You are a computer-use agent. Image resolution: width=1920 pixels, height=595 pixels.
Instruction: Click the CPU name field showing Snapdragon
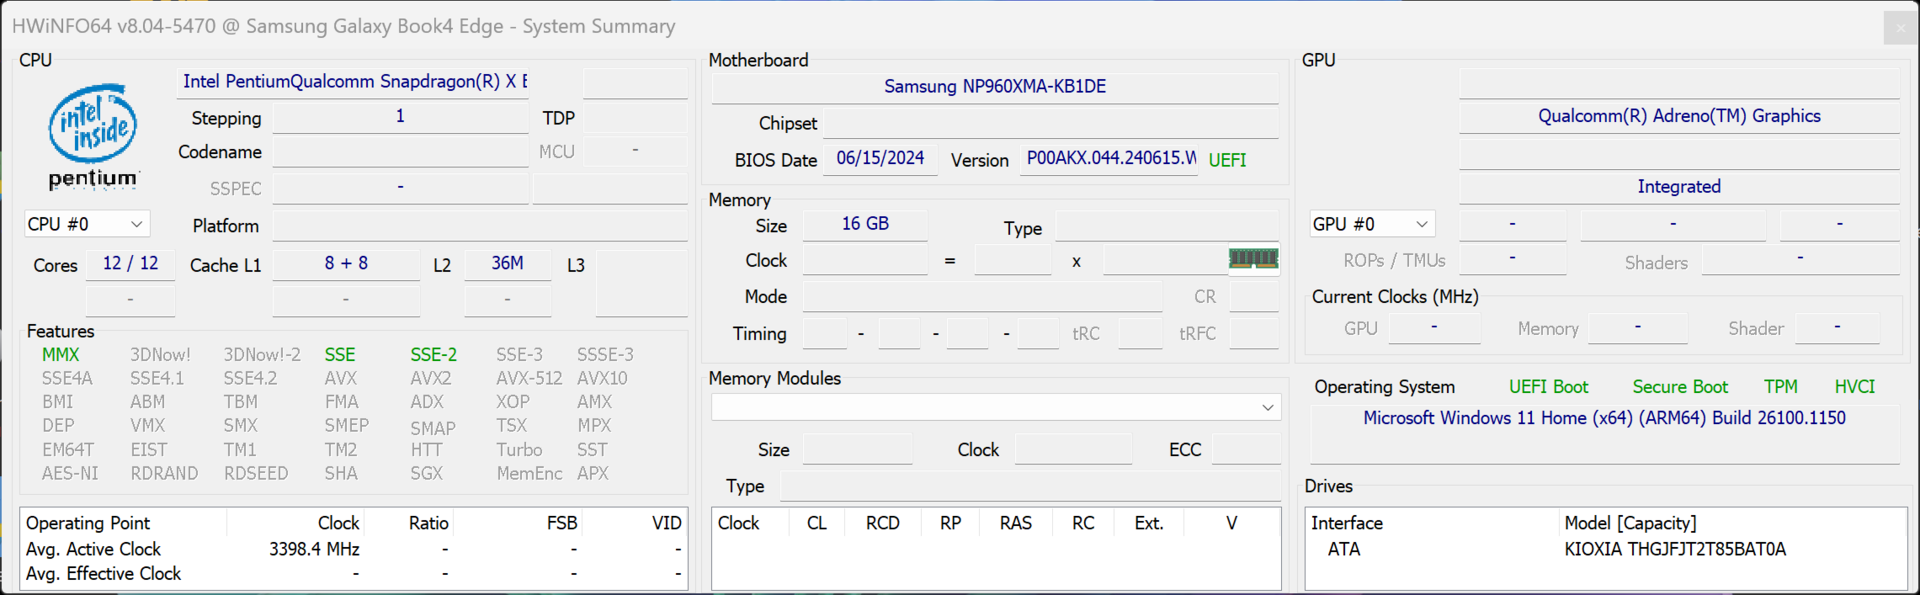[x=354, y=82]
